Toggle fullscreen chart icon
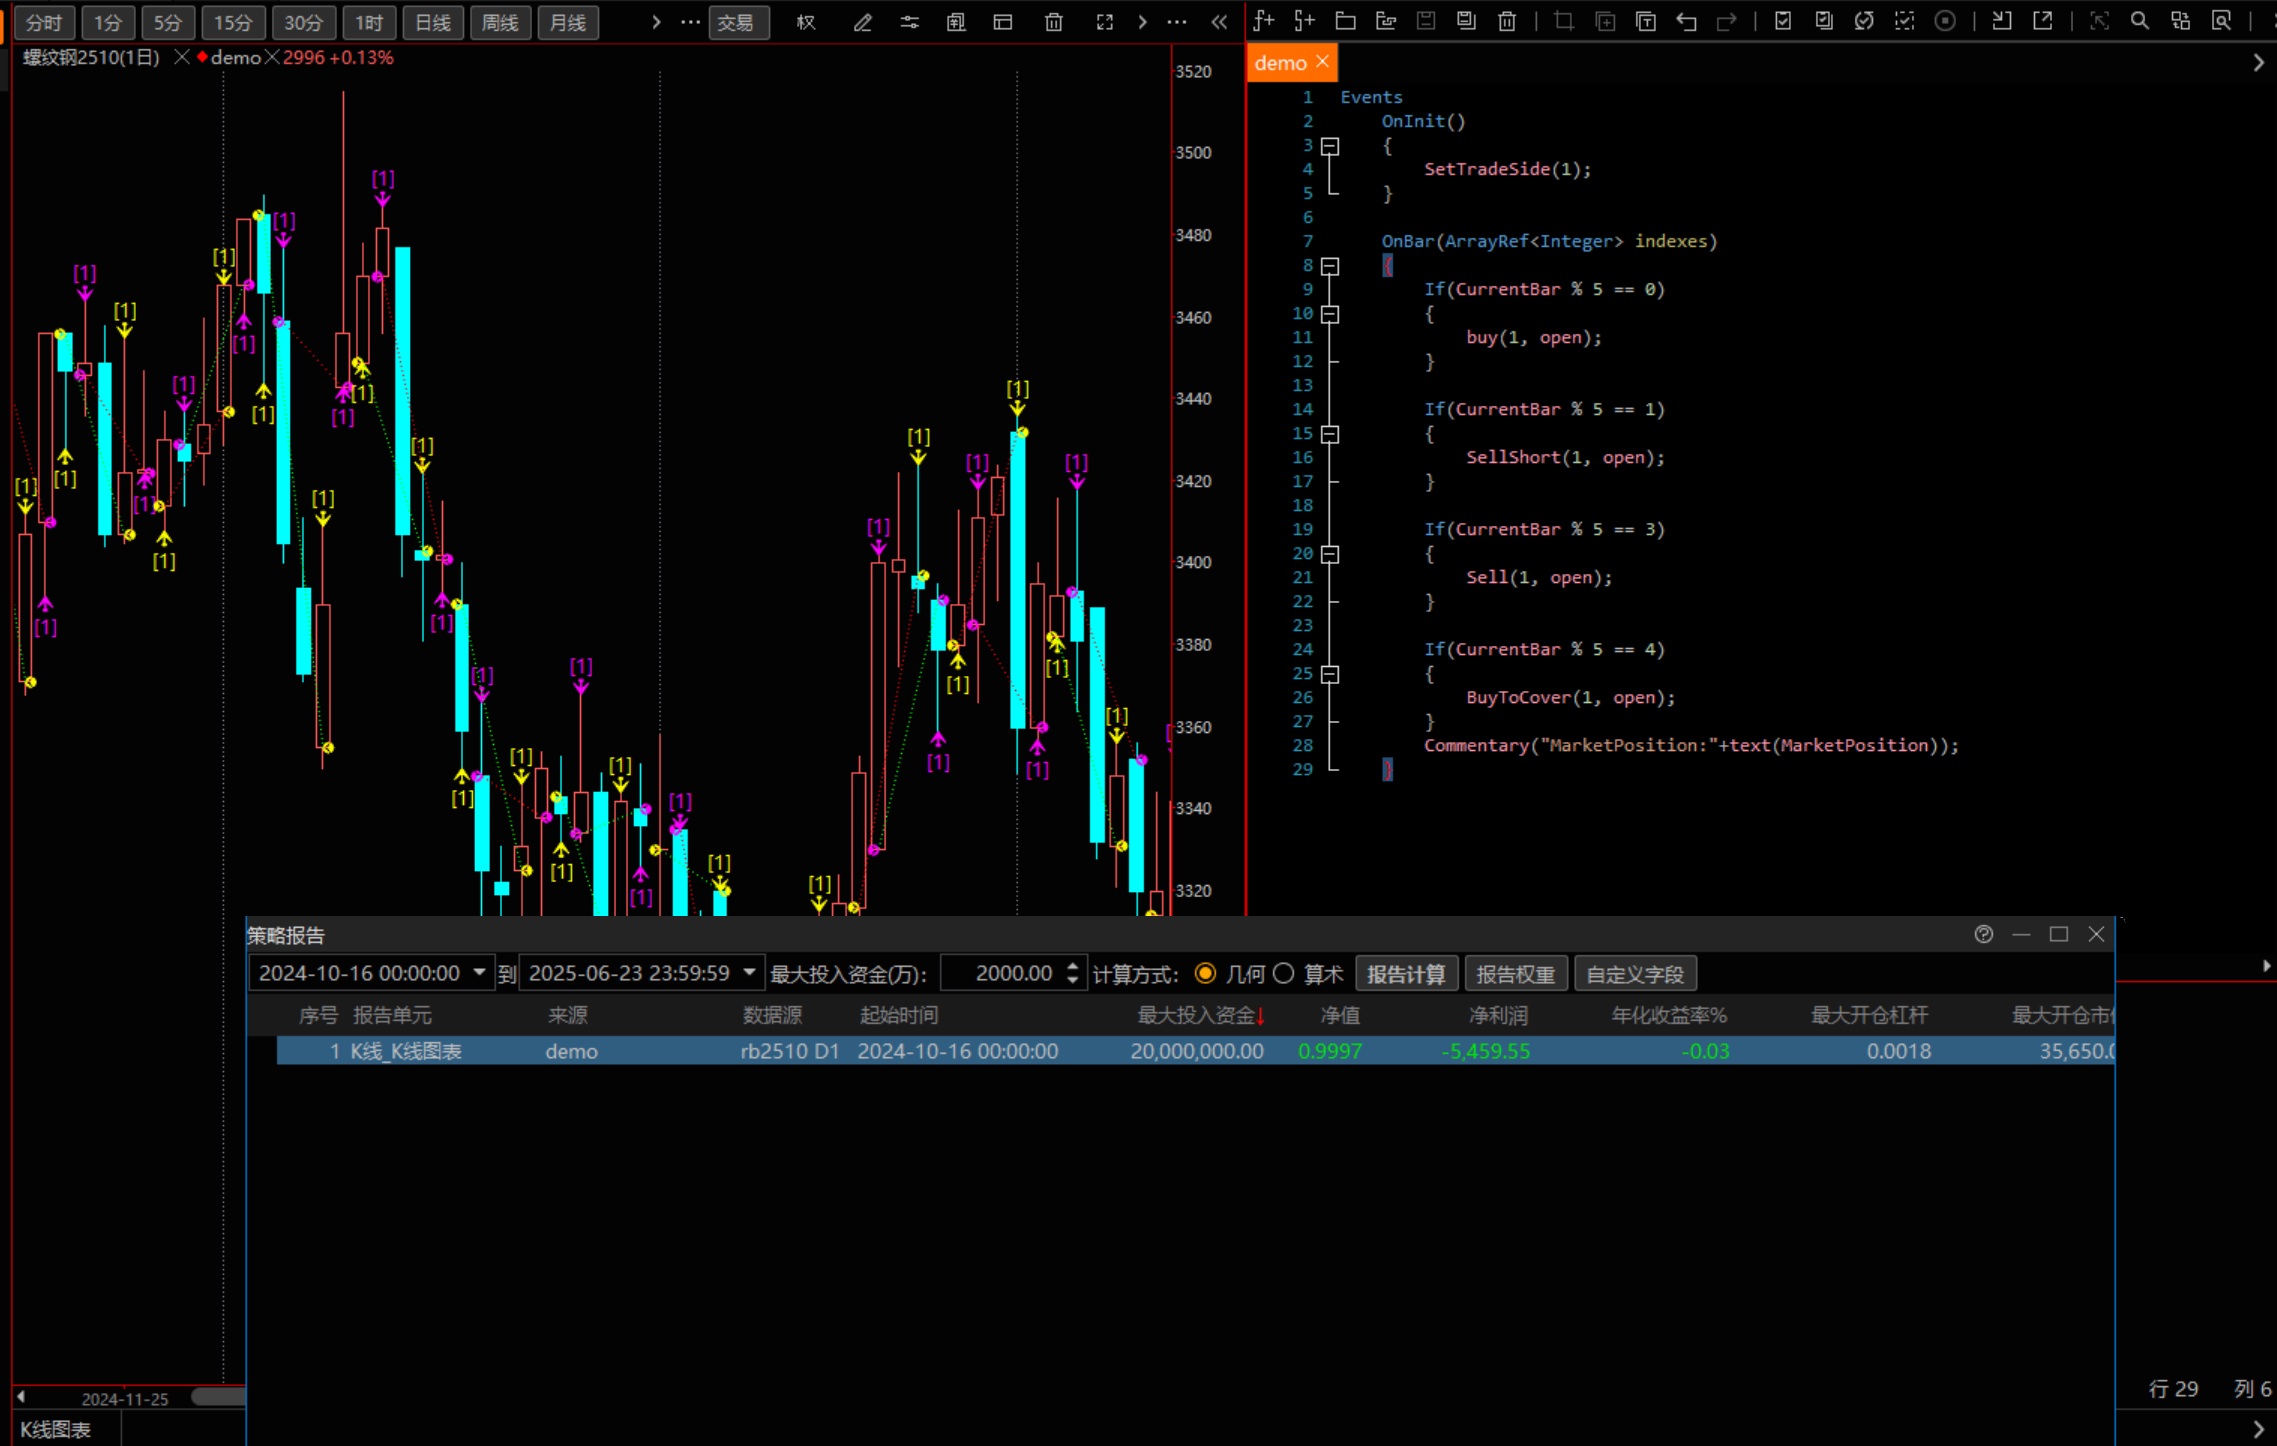Screen dimensions: 2277x1446 coord(1104,22)
